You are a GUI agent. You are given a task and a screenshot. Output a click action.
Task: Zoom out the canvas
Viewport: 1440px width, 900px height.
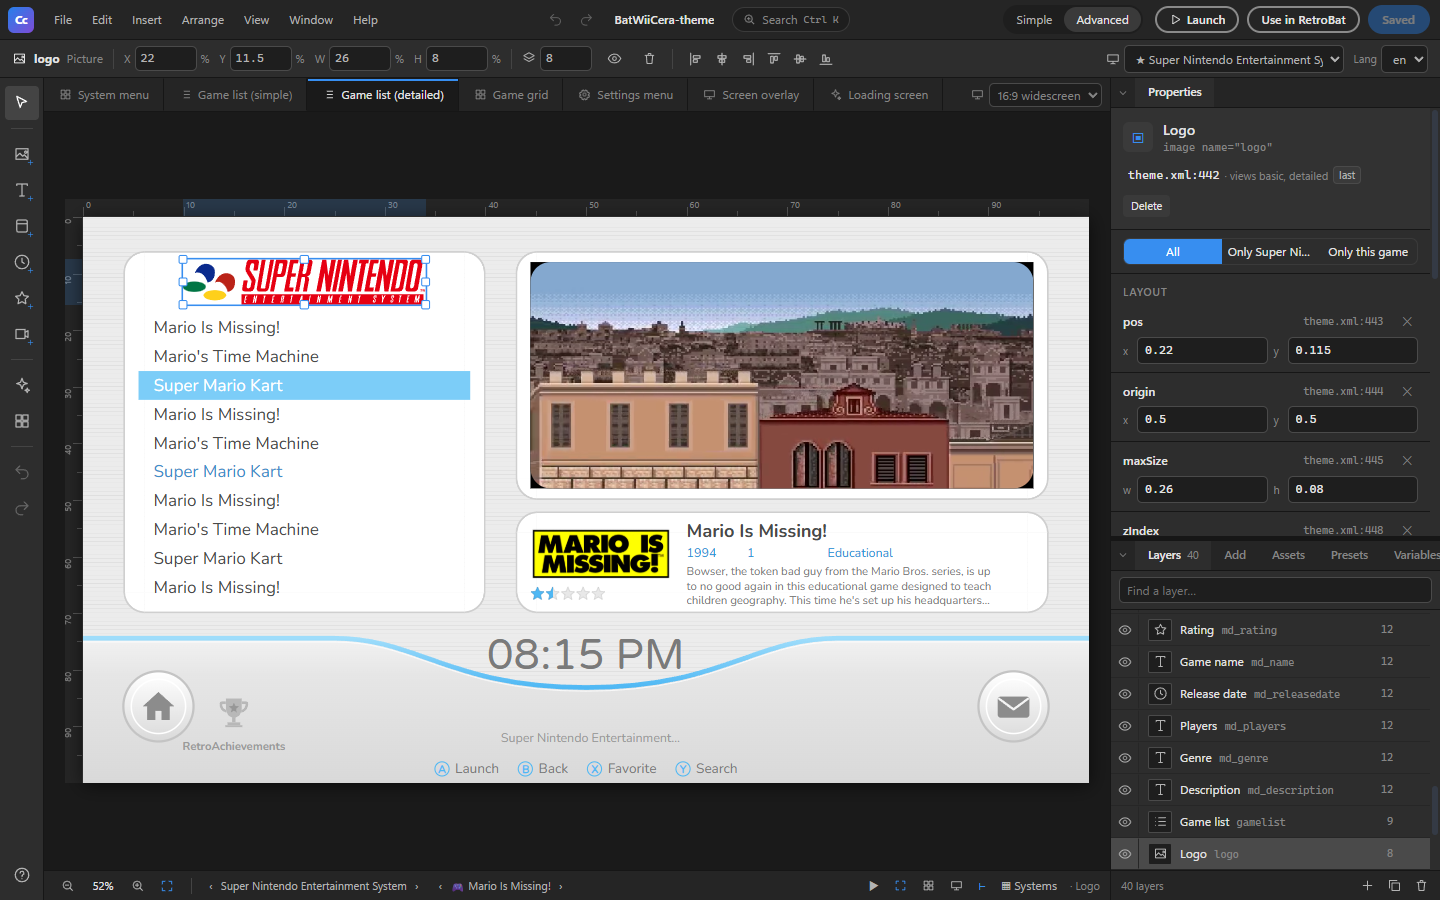[68, 886]
